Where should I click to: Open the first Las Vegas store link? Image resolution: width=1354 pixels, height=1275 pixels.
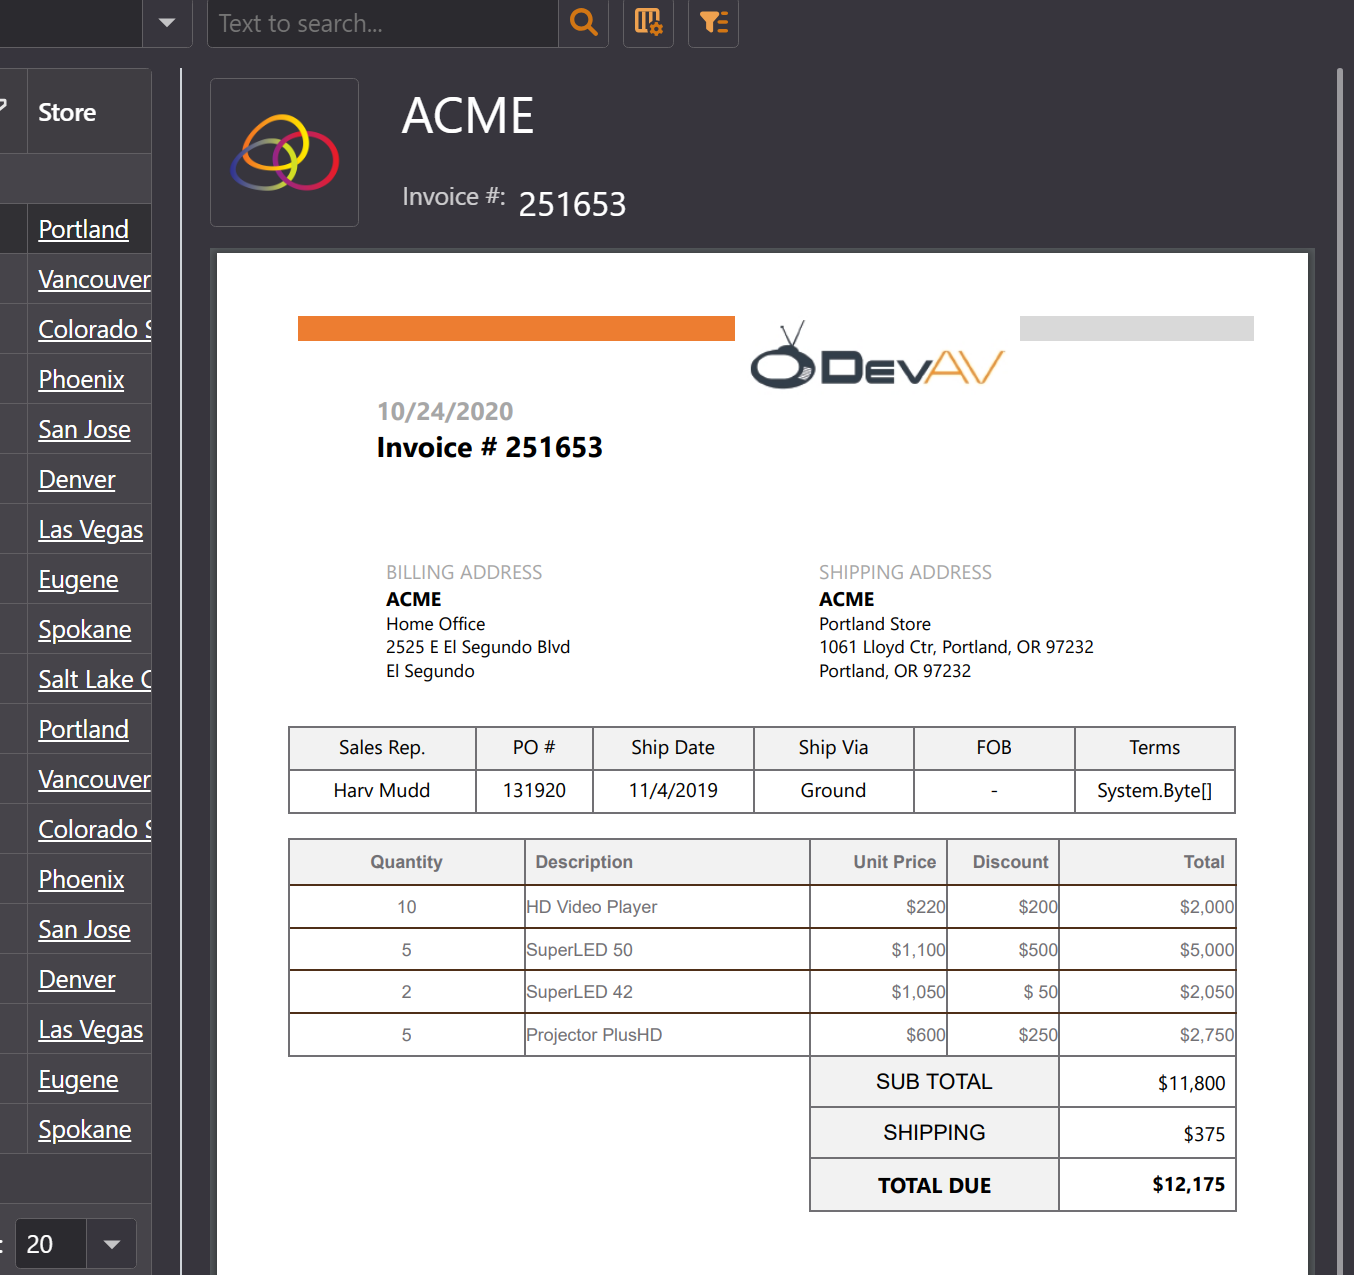pyautogui.click(x=91, y=529)
